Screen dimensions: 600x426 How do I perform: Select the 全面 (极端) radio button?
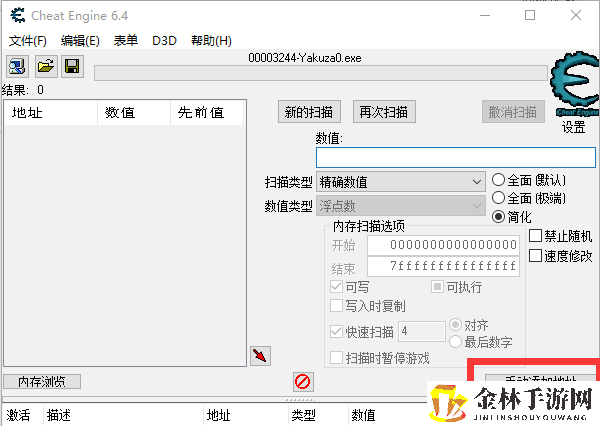[x=498, y=198]
